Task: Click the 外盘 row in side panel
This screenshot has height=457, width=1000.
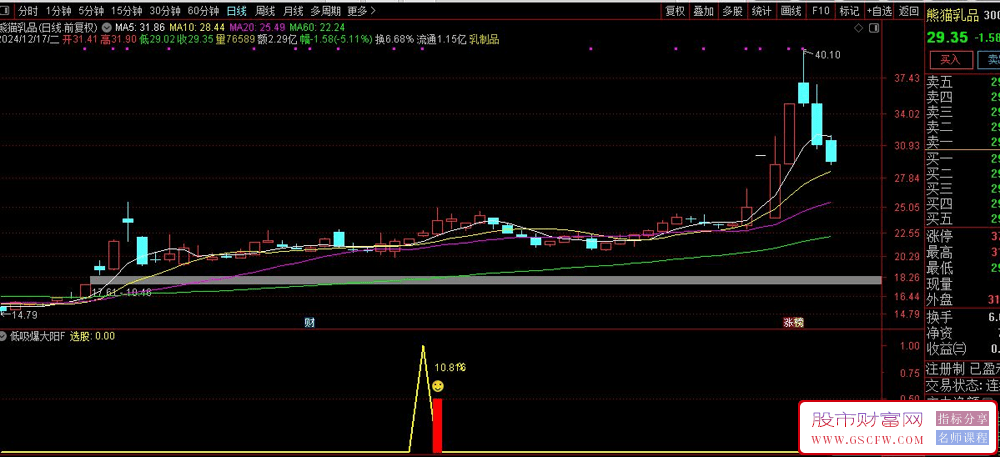Action: coord(963,299)
